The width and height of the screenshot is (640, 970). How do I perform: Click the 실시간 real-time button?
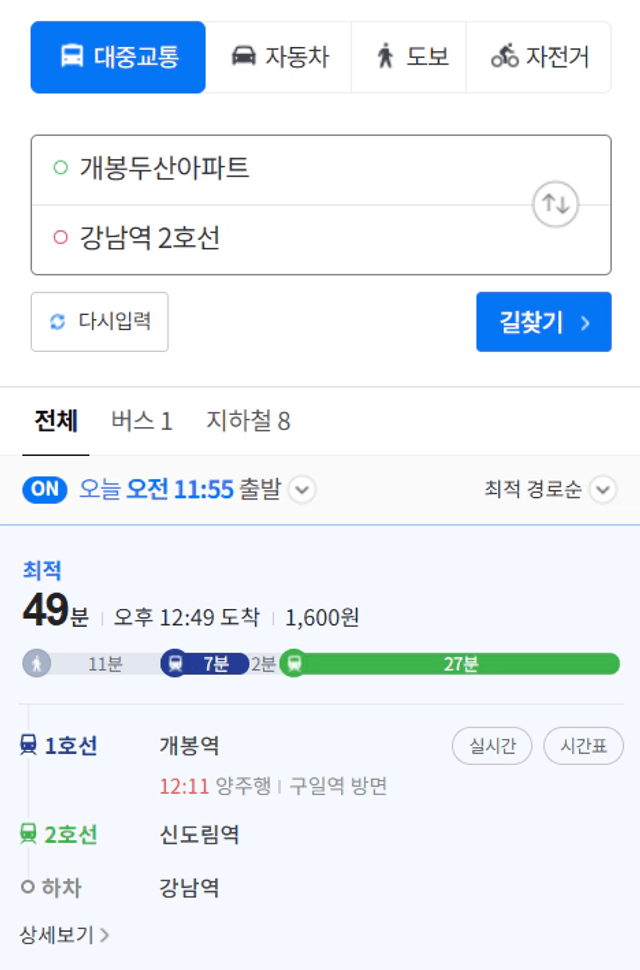[492, 745]
